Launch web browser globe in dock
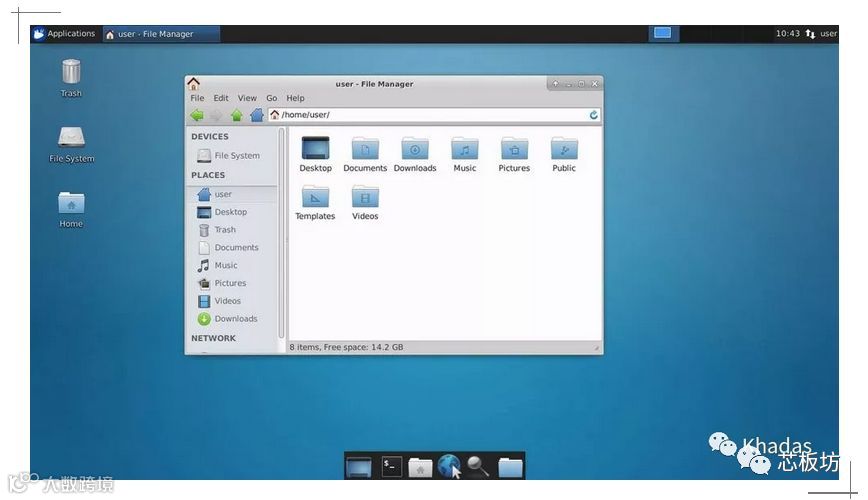This screenshot has height=500, width=868. pyautogui.click(x=449, y=466)
